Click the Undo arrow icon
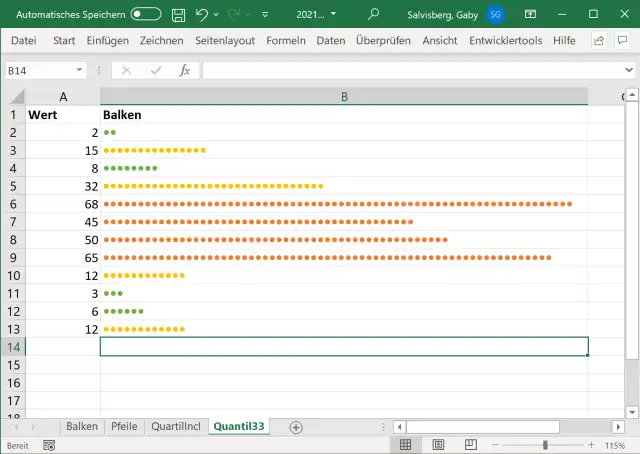This screenshot has height=454, width=640. 201,15
